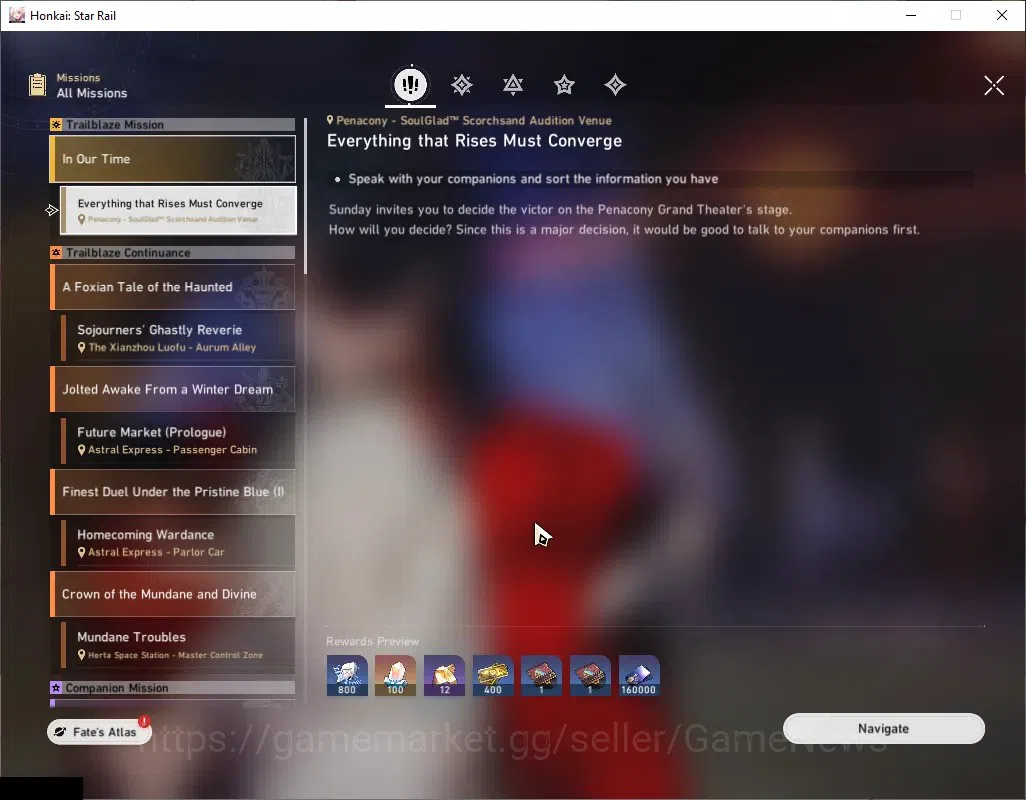This screenshot has height=800, width=1026.
Task: Select Mundane Troubles mission
Action: (x=178, y=645)
